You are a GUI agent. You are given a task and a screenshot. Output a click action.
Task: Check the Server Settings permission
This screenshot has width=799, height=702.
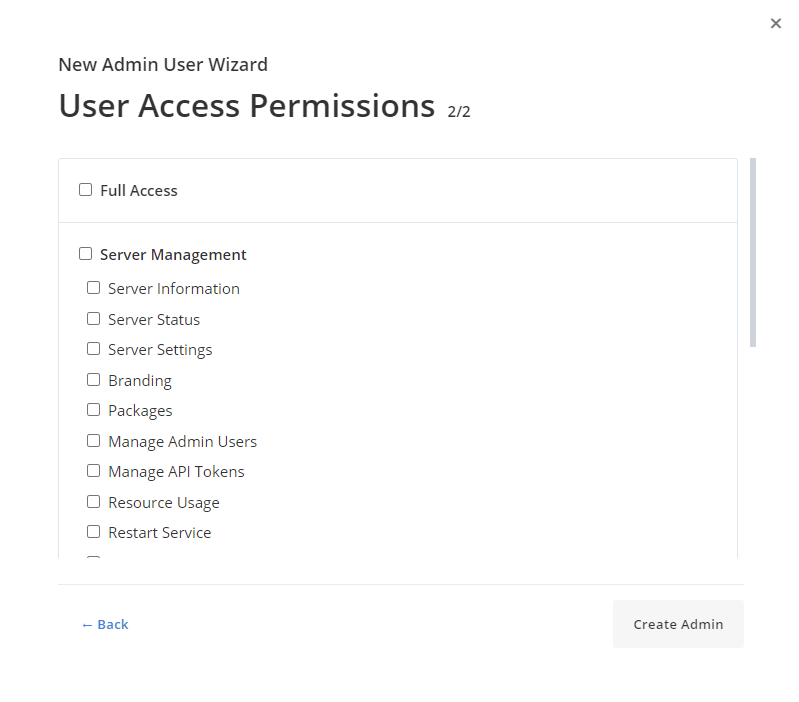(x=94, y=349)
